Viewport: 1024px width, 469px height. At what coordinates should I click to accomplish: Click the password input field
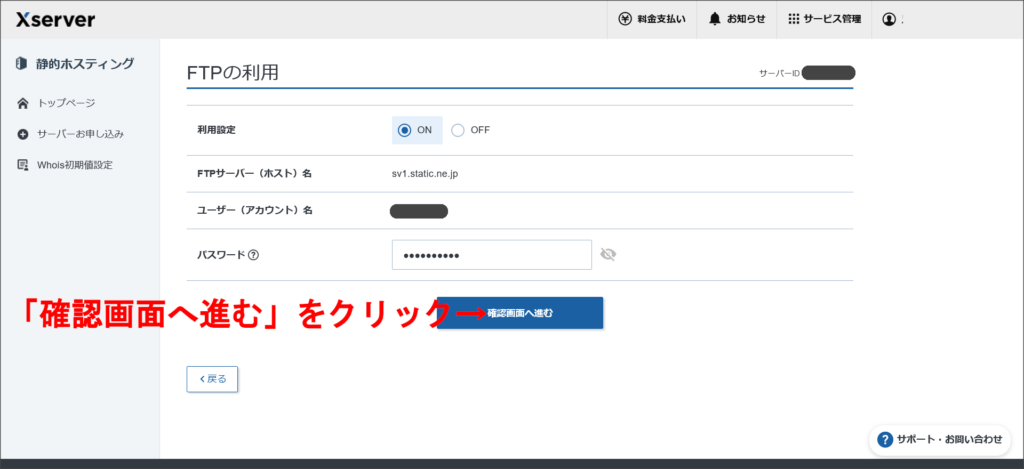click(492, 255)
